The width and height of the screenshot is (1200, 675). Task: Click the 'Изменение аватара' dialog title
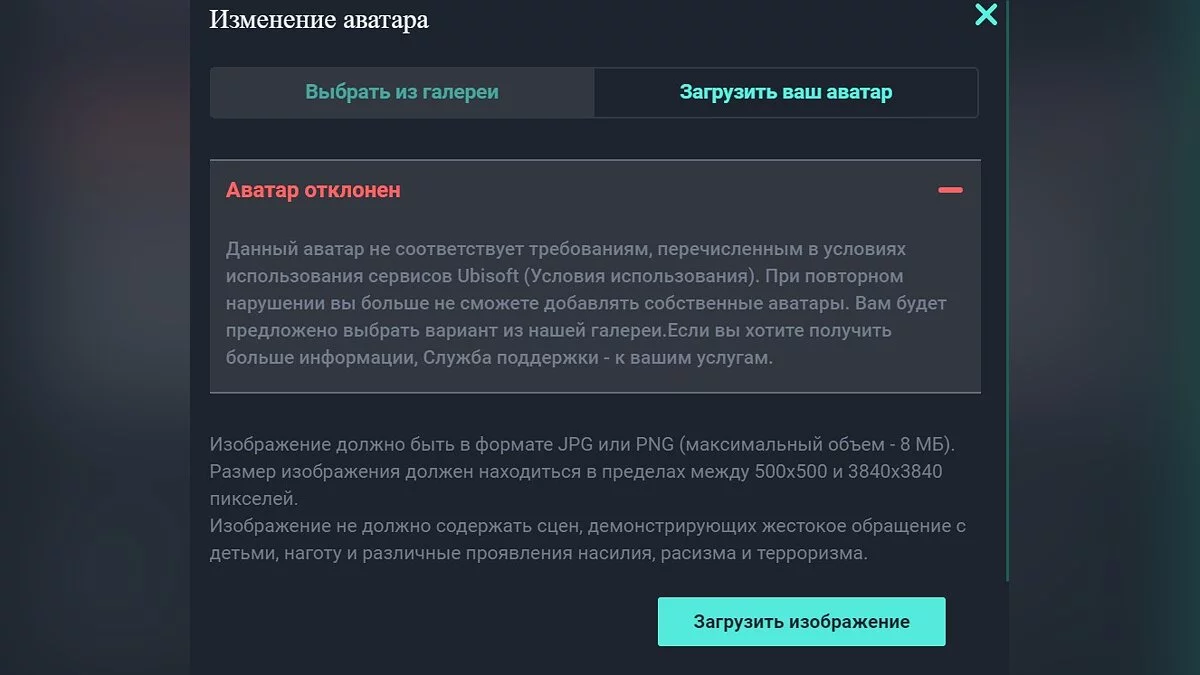[319, 19]
